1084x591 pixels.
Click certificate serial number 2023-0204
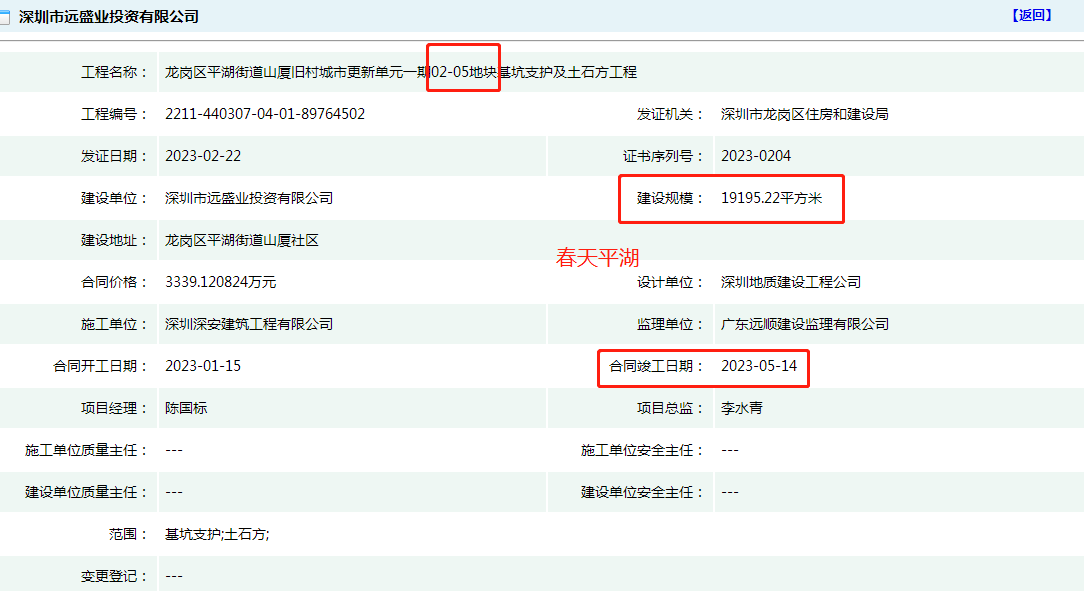[x=756, y=156]
